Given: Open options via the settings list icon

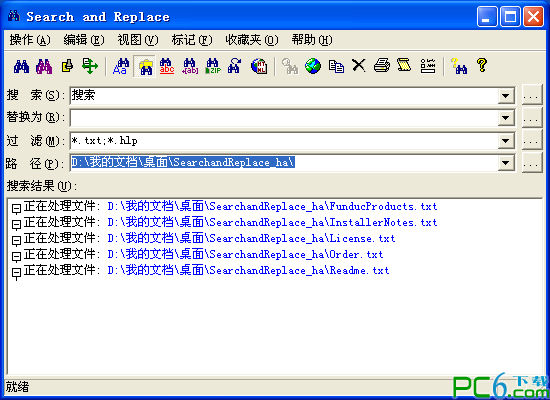Looking at the screenshot, I should tap(428, 66).
